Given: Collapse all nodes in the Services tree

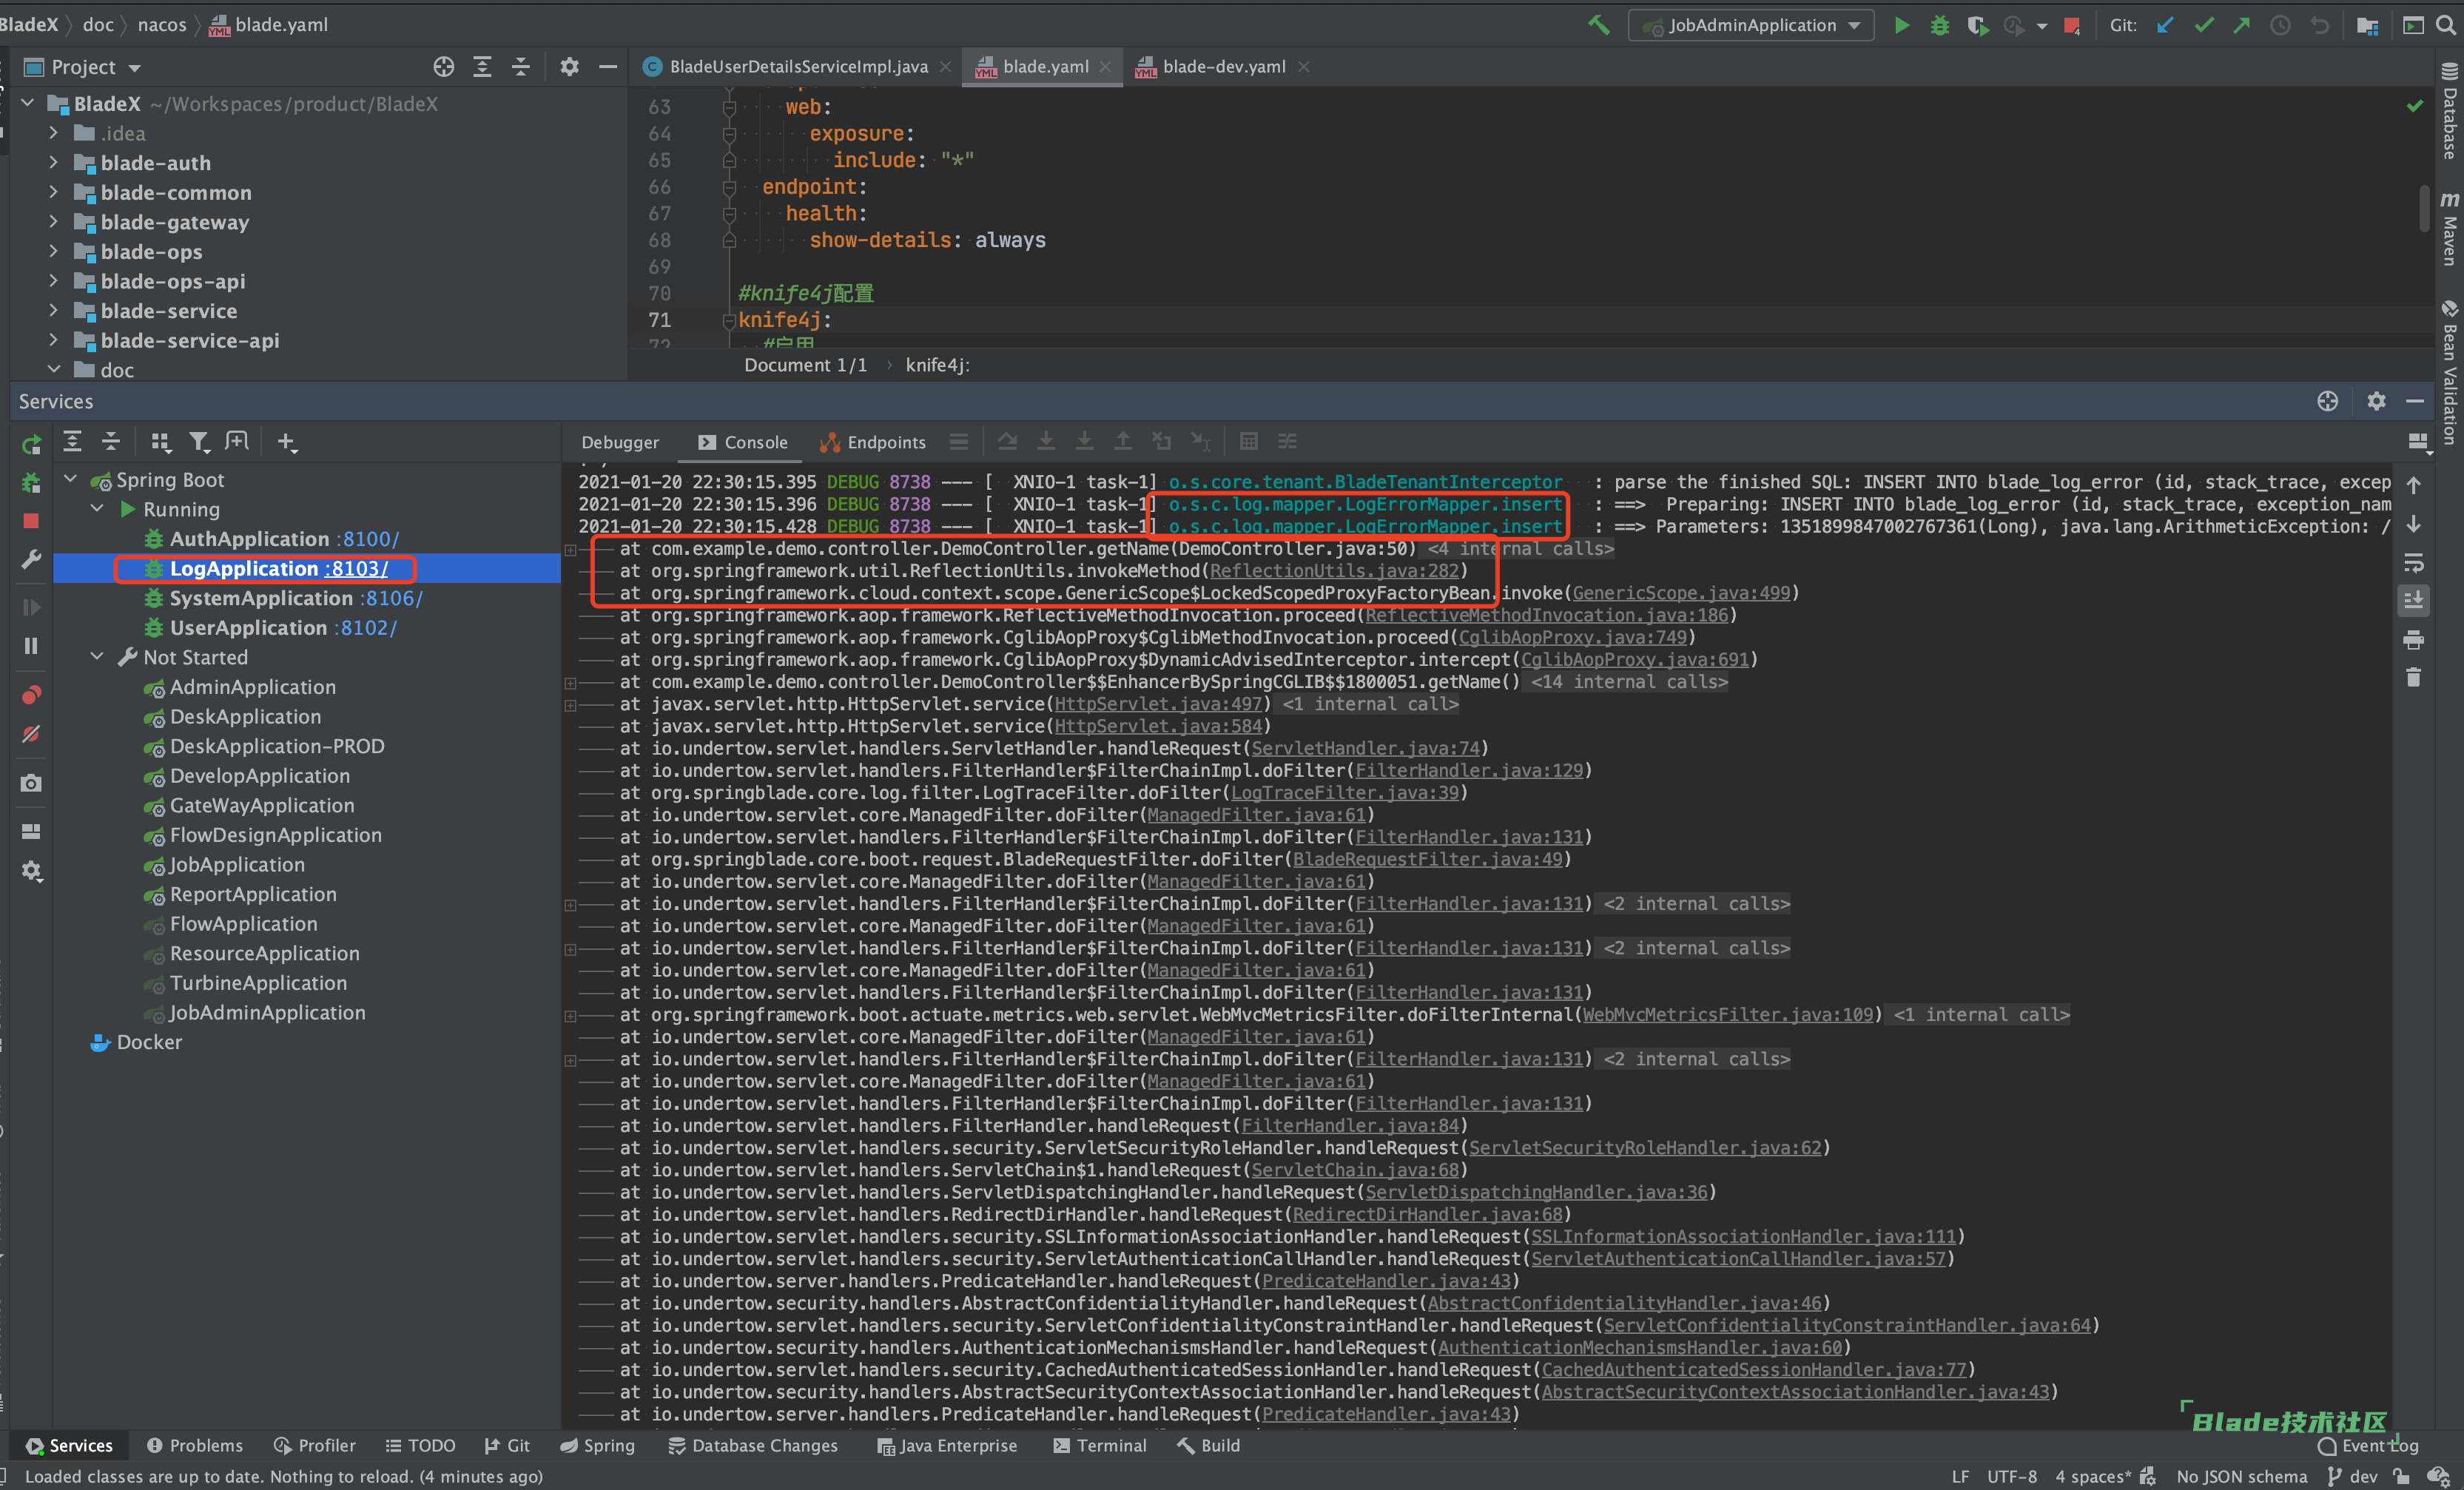Looking at the screenshot, I should pyautogui.click(x=111, y=441).
